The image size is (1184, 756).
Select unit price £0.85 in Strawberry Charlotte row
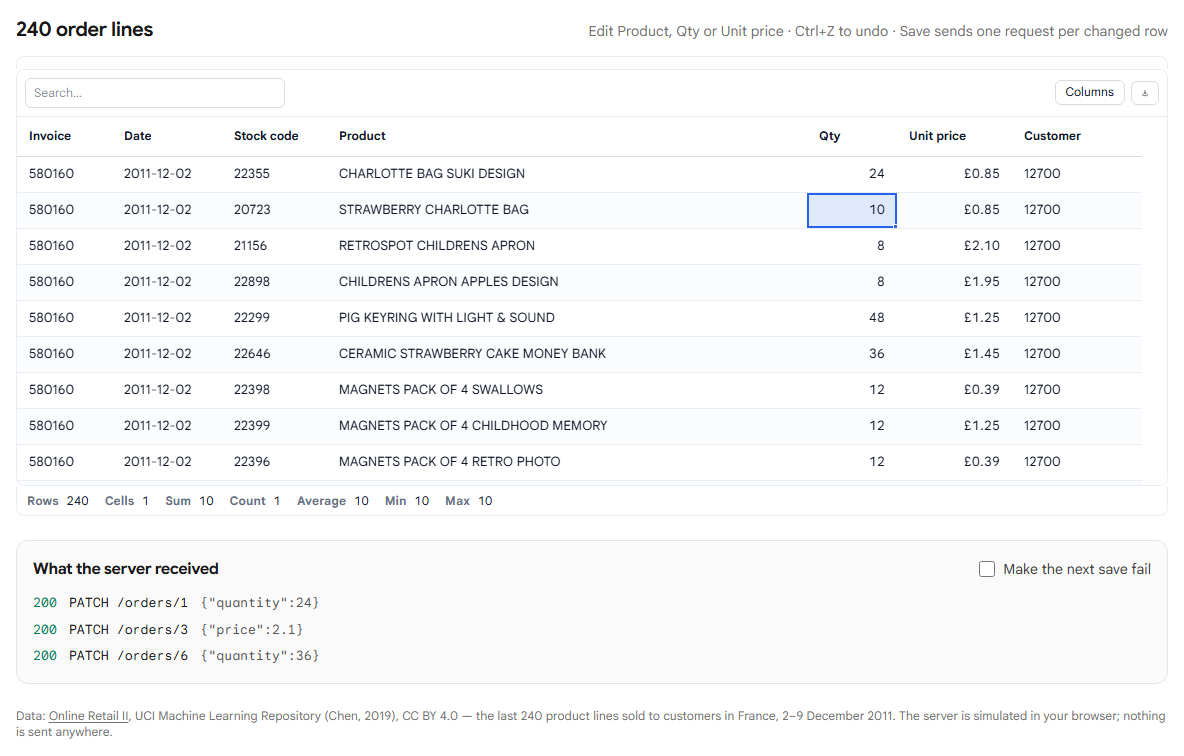tap(954, 210)
